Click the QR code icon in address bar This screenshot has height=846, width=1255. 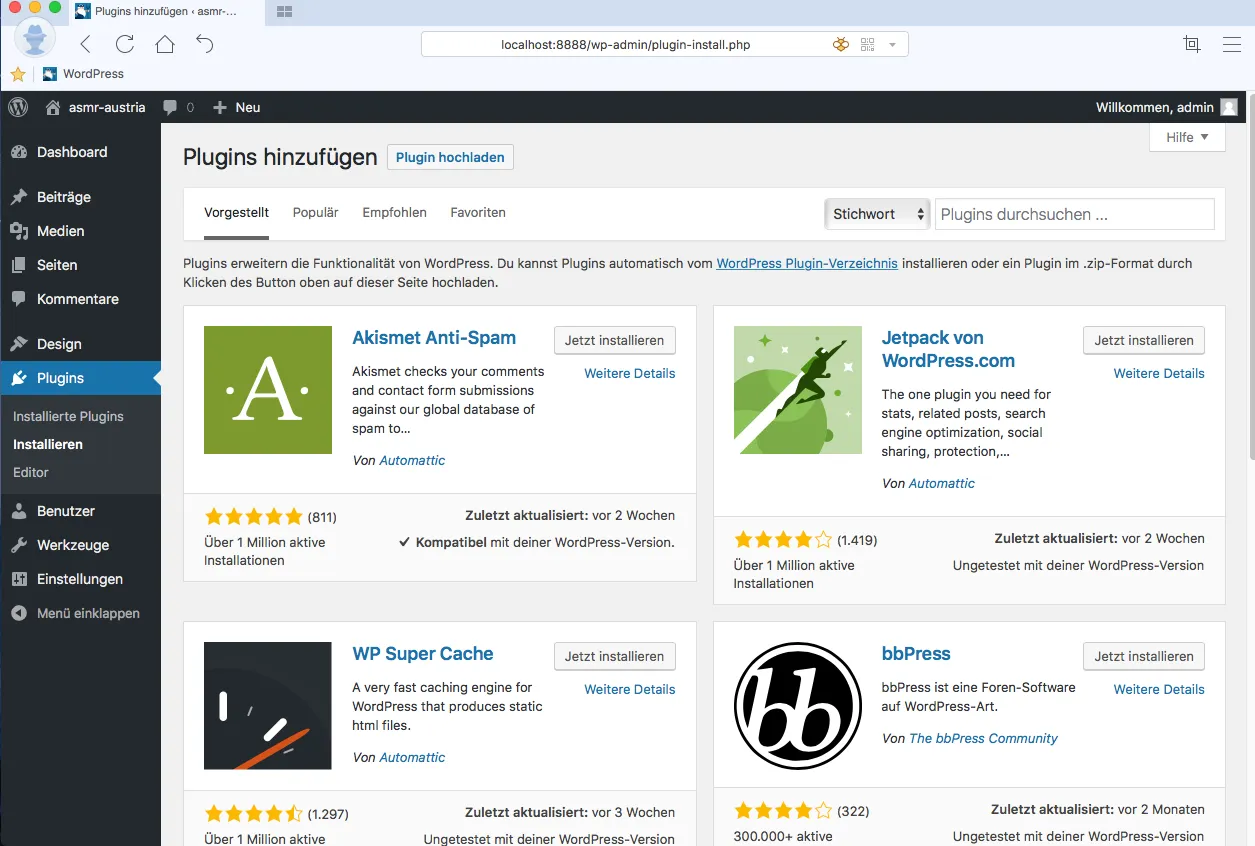pyautogui.click(x=866, y=45)
